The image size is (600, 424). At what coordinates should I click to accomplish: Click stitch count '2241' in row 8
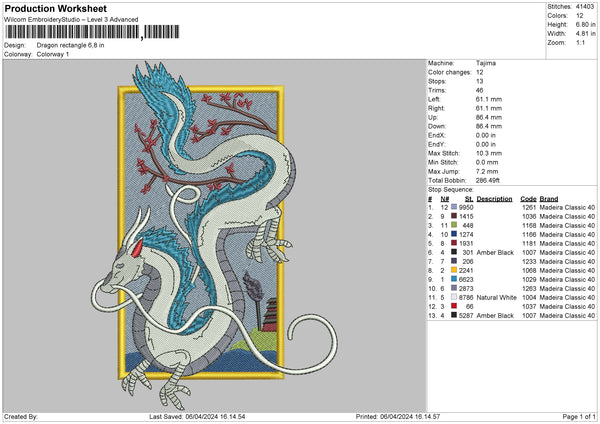pyautogui.click(x=466, y=270)
